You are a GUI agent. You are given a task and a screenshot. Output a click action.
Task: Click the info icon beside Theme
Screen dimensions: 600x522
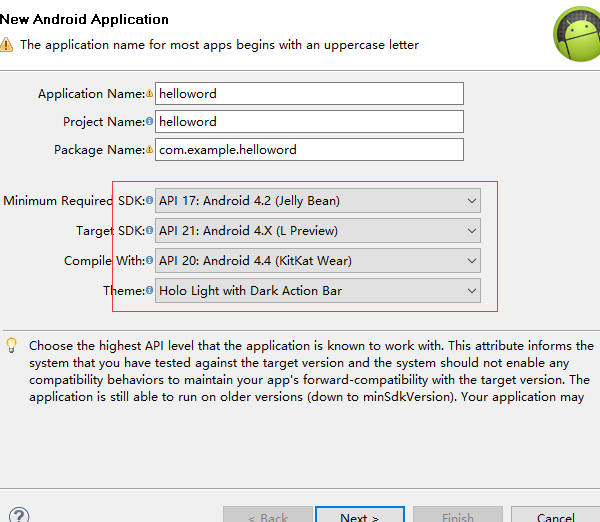(149, 290)
